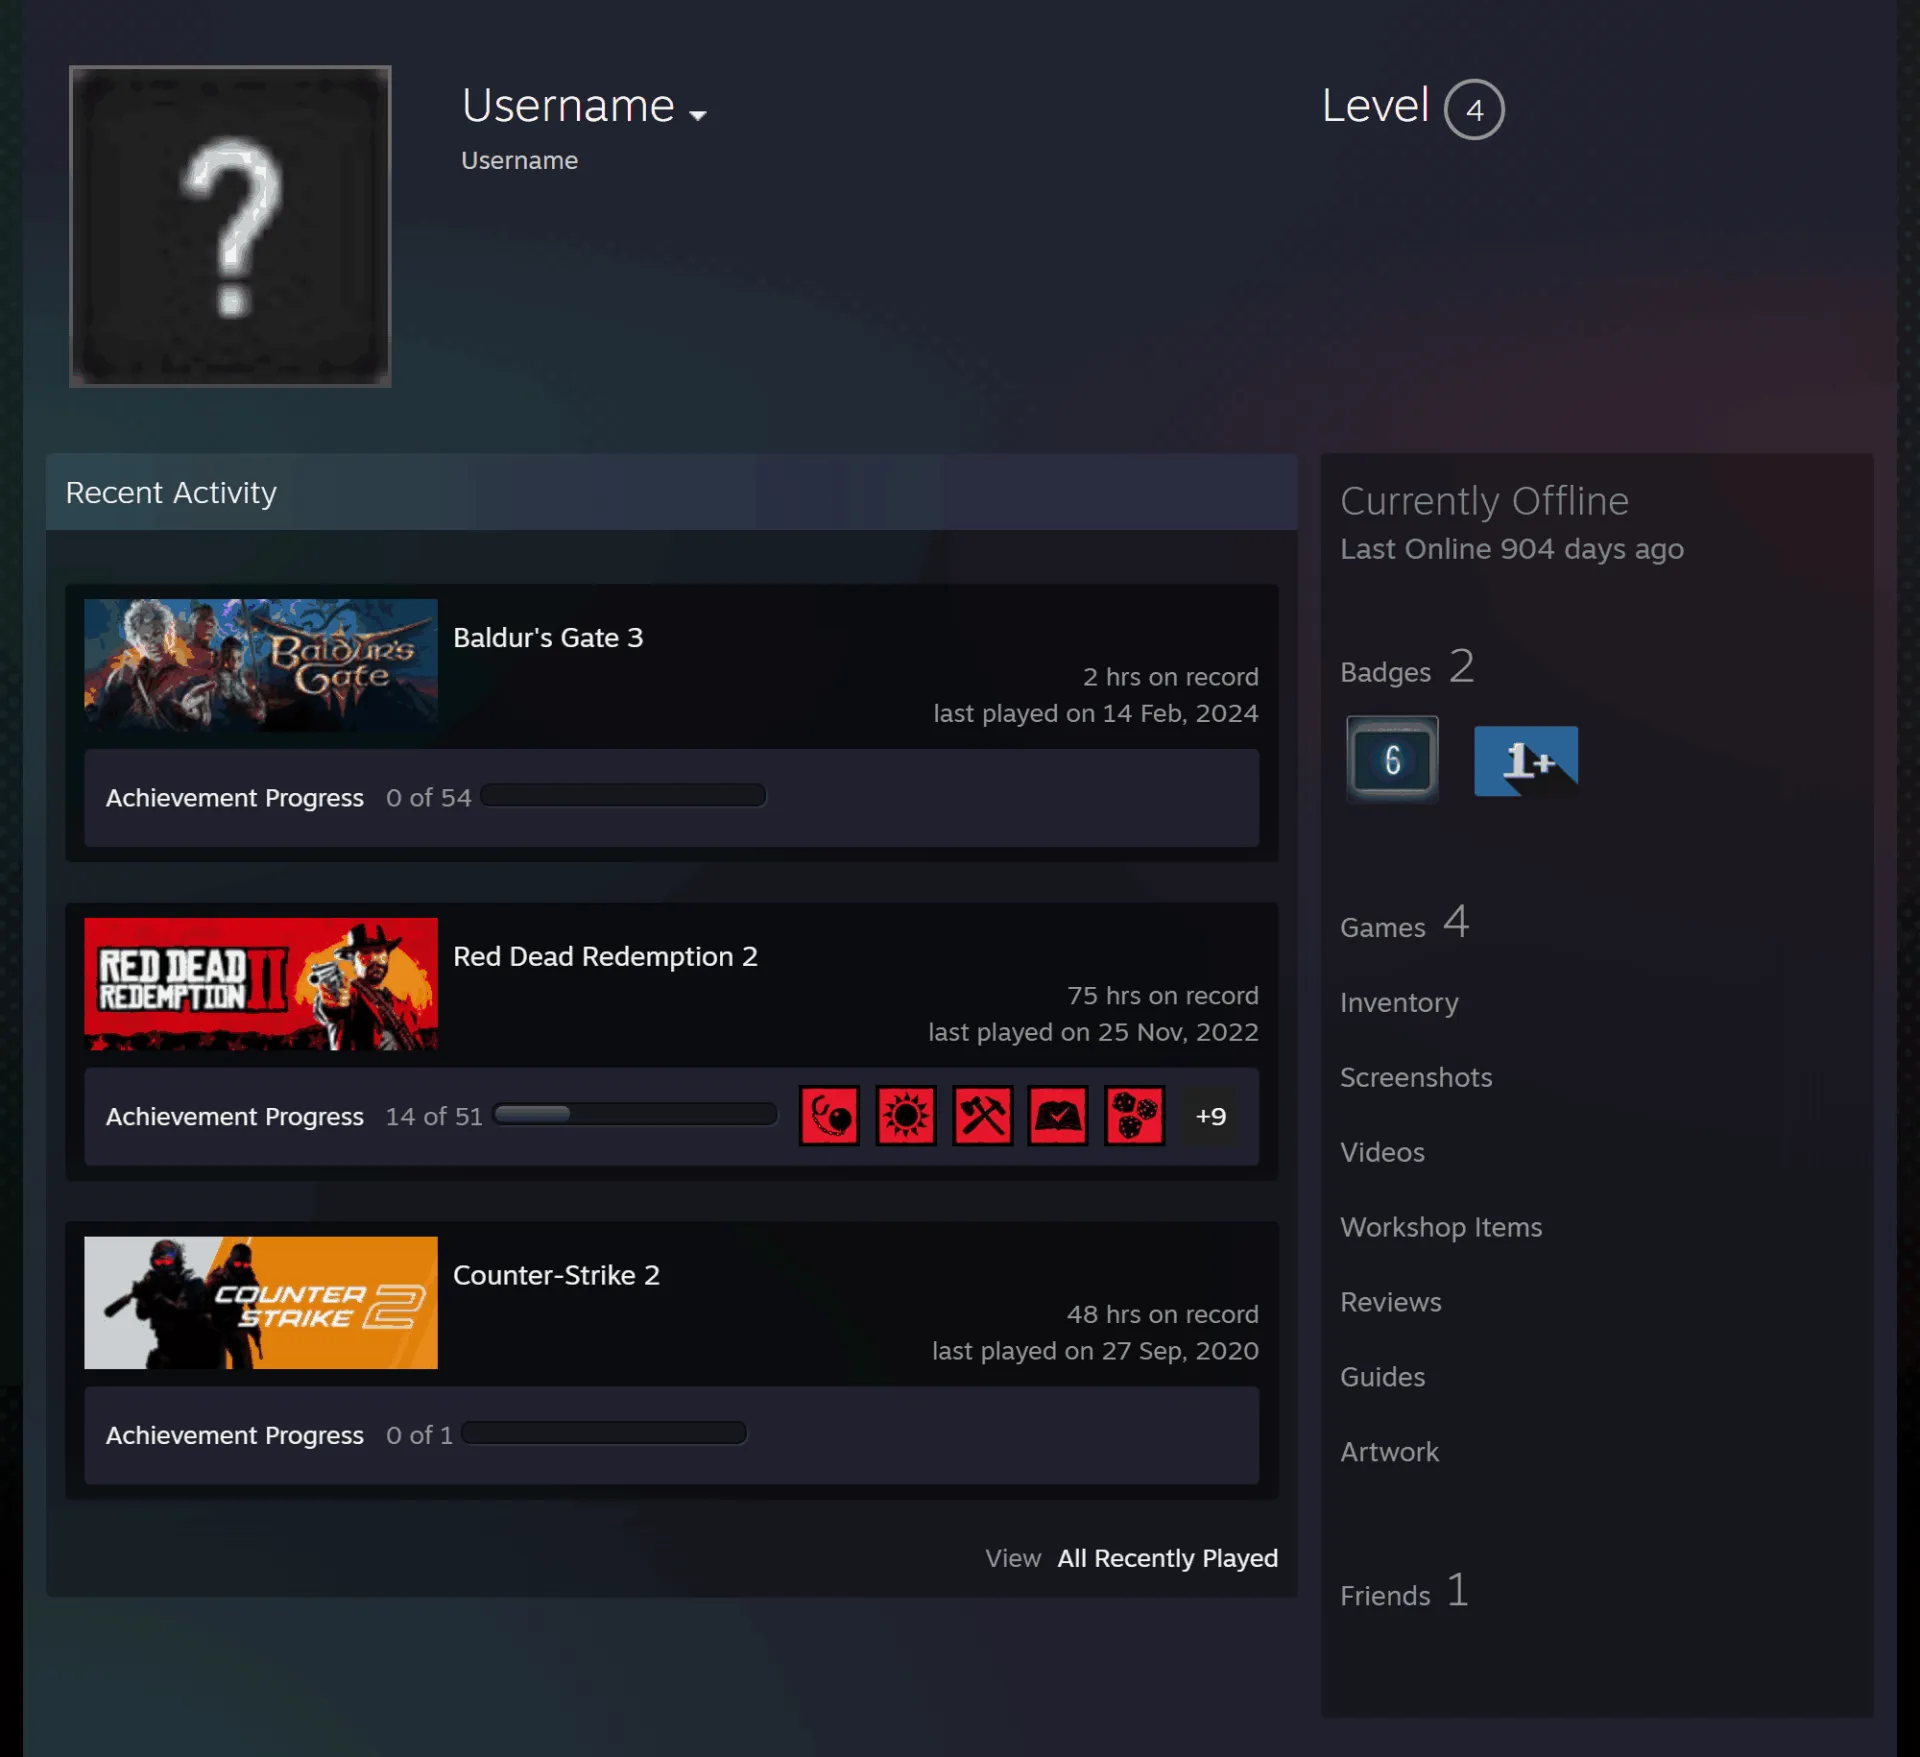
Task: Open the Badges section link
Action: [1407, 667]
